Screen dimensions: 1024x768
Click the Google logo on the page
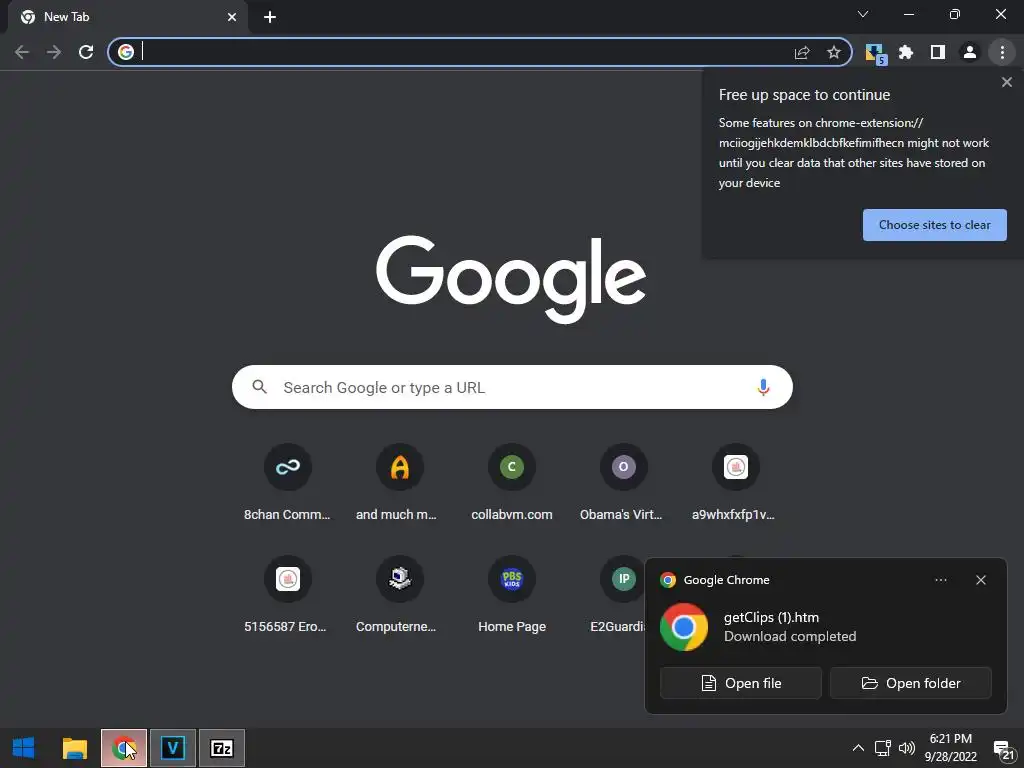point(511,280)
